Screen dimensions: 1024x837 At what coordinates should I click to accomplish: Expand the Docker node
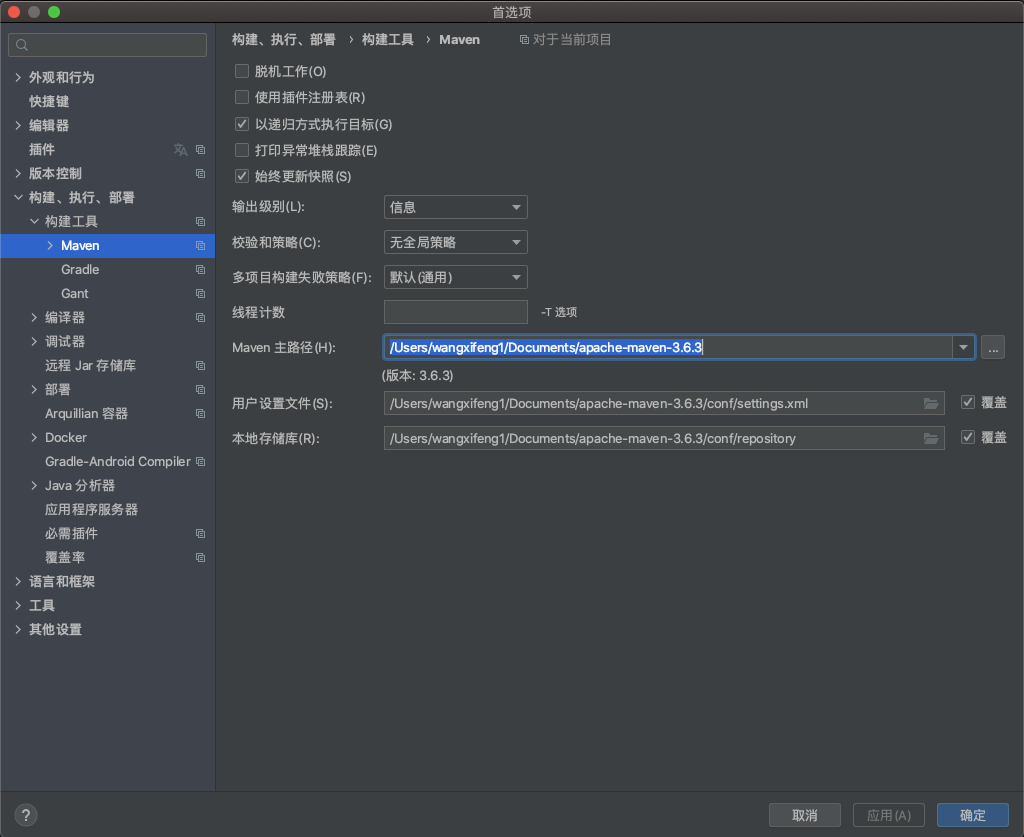[34, 437]
